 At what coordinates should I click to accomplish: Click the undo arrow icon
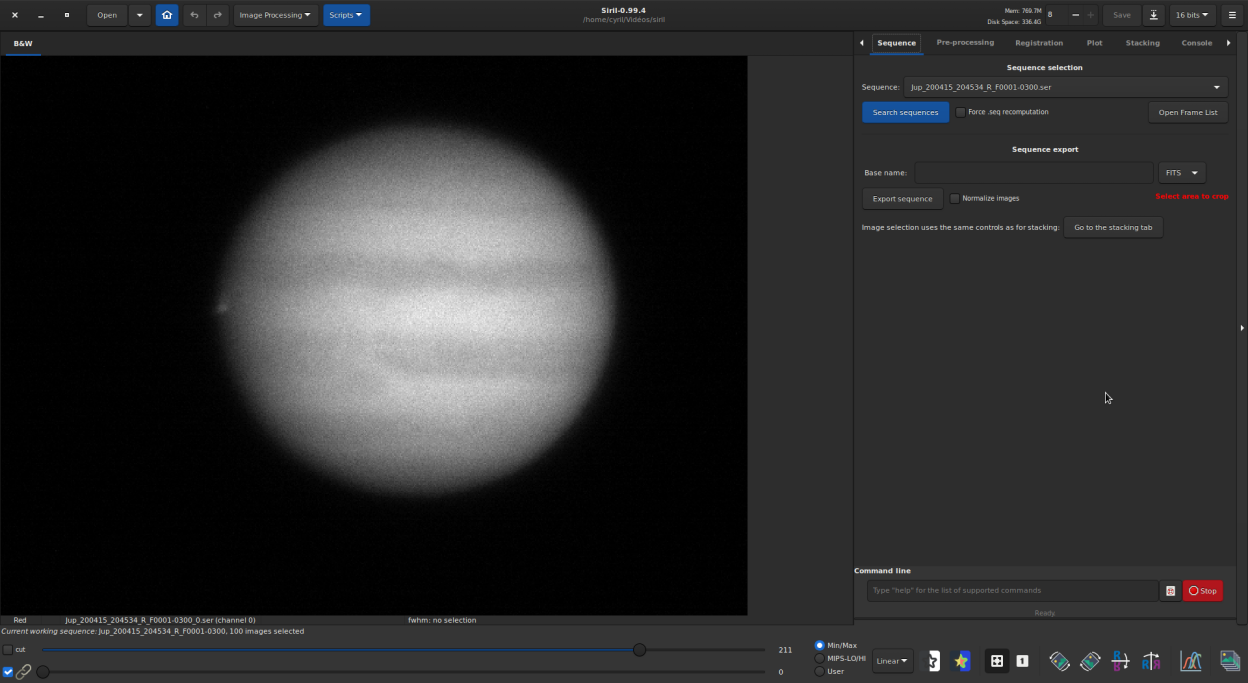coord(194,15)
